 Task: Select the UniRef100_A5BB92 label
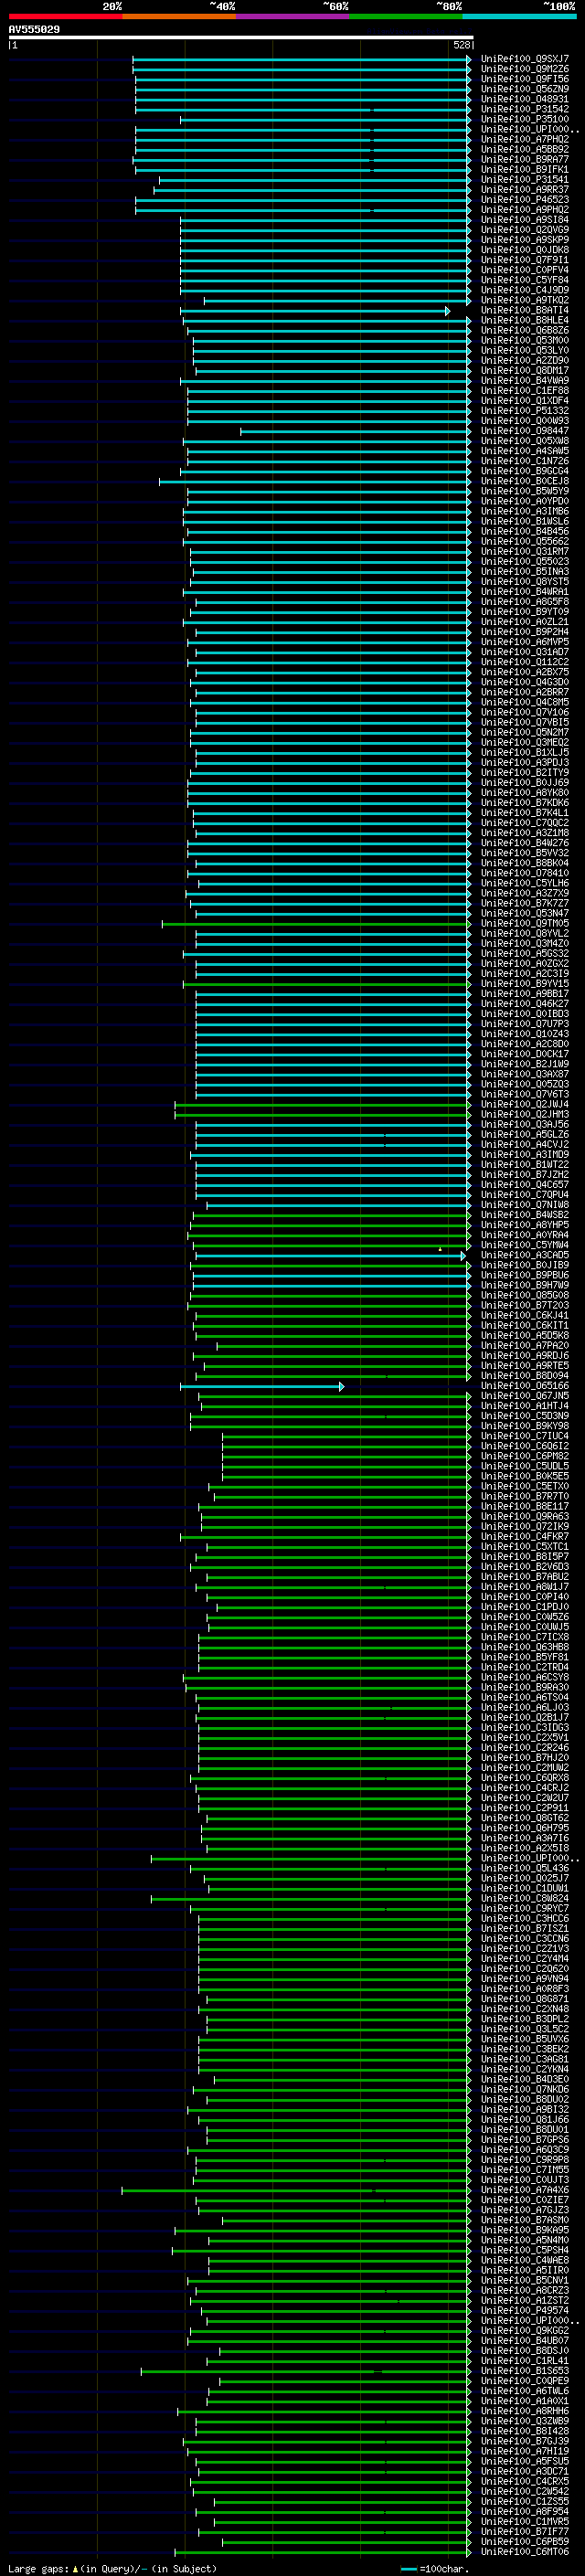525,149
